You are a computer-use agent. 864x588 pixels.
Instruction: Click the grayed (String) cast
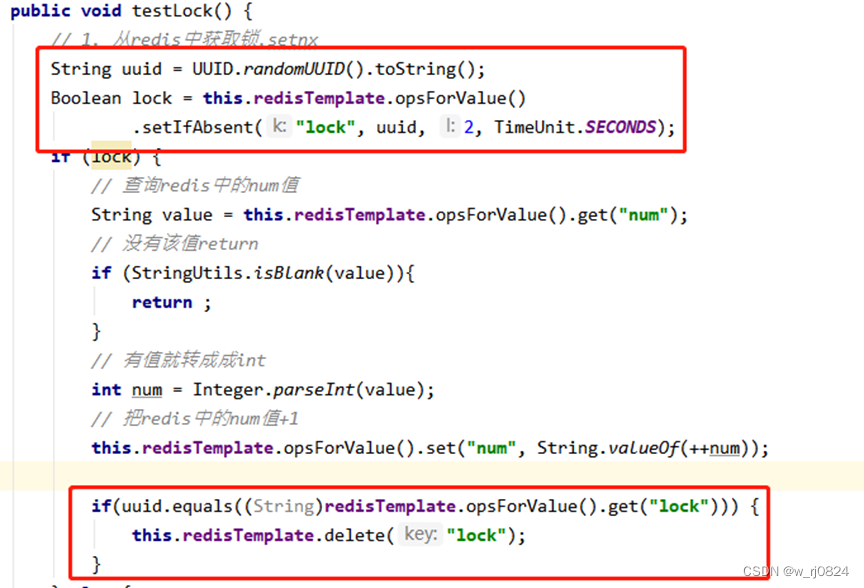coord(284,506)
